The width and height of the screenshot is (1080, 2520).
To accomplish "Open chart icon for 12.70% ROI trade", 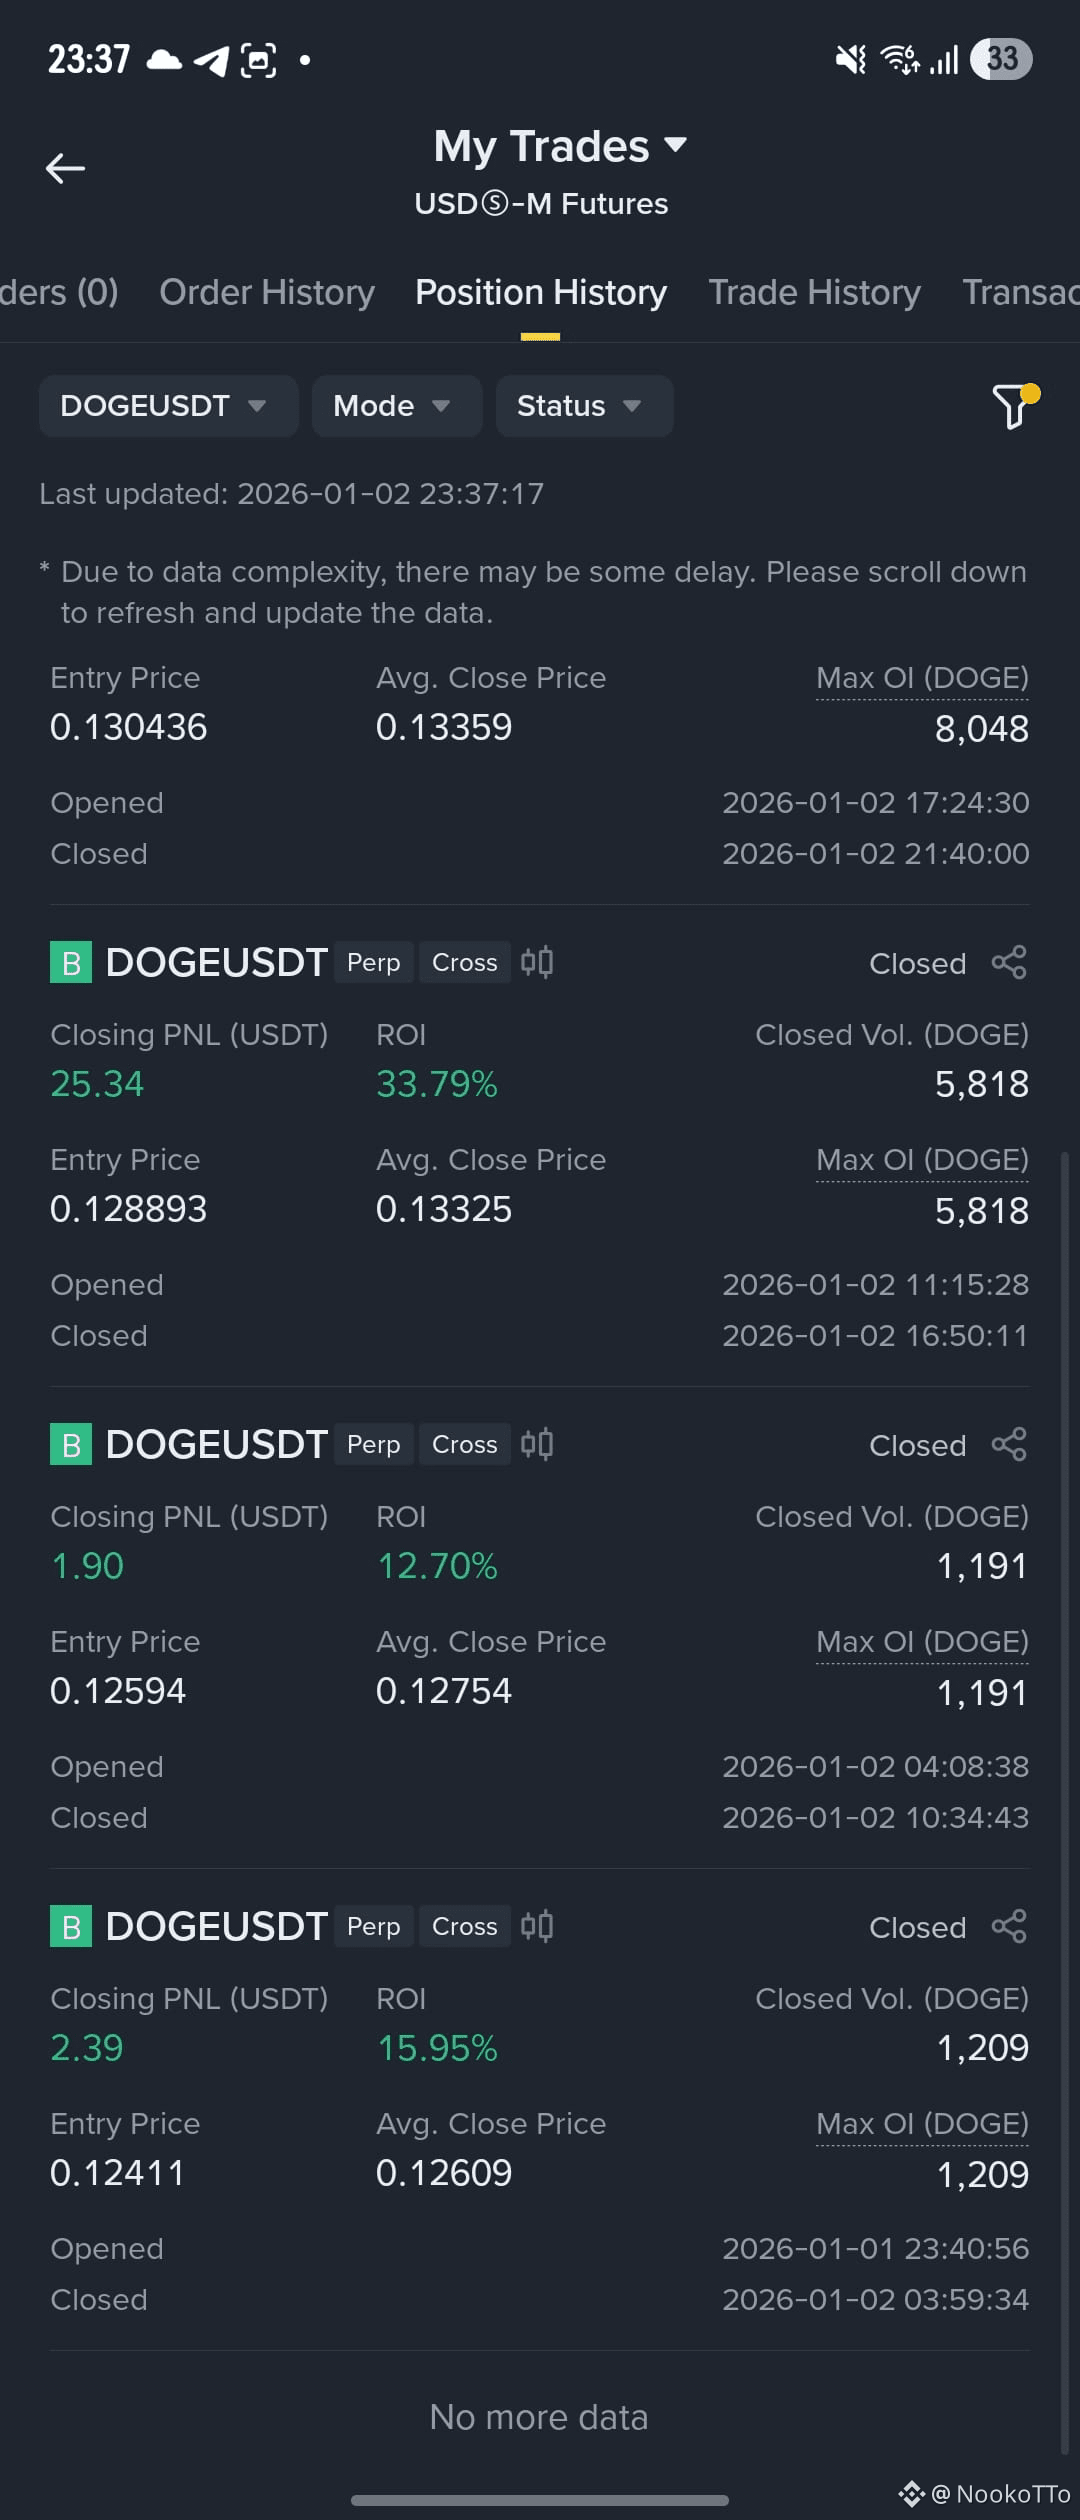I will [537, 1444].
